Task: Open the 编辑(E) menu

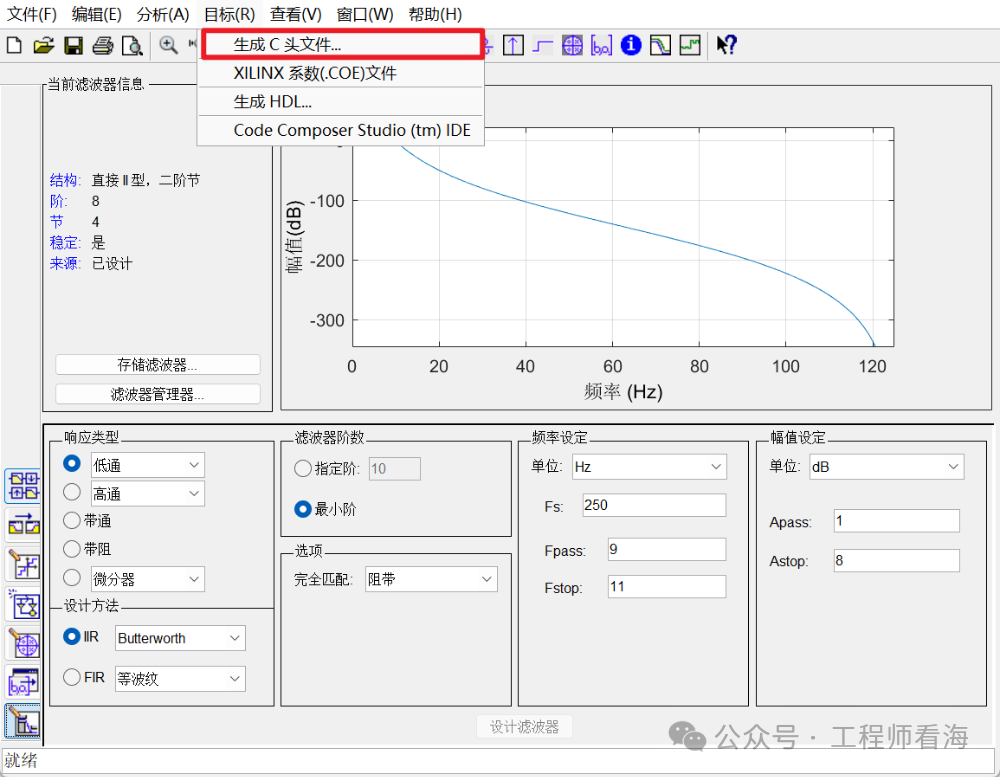Action: tap(97, 14)
